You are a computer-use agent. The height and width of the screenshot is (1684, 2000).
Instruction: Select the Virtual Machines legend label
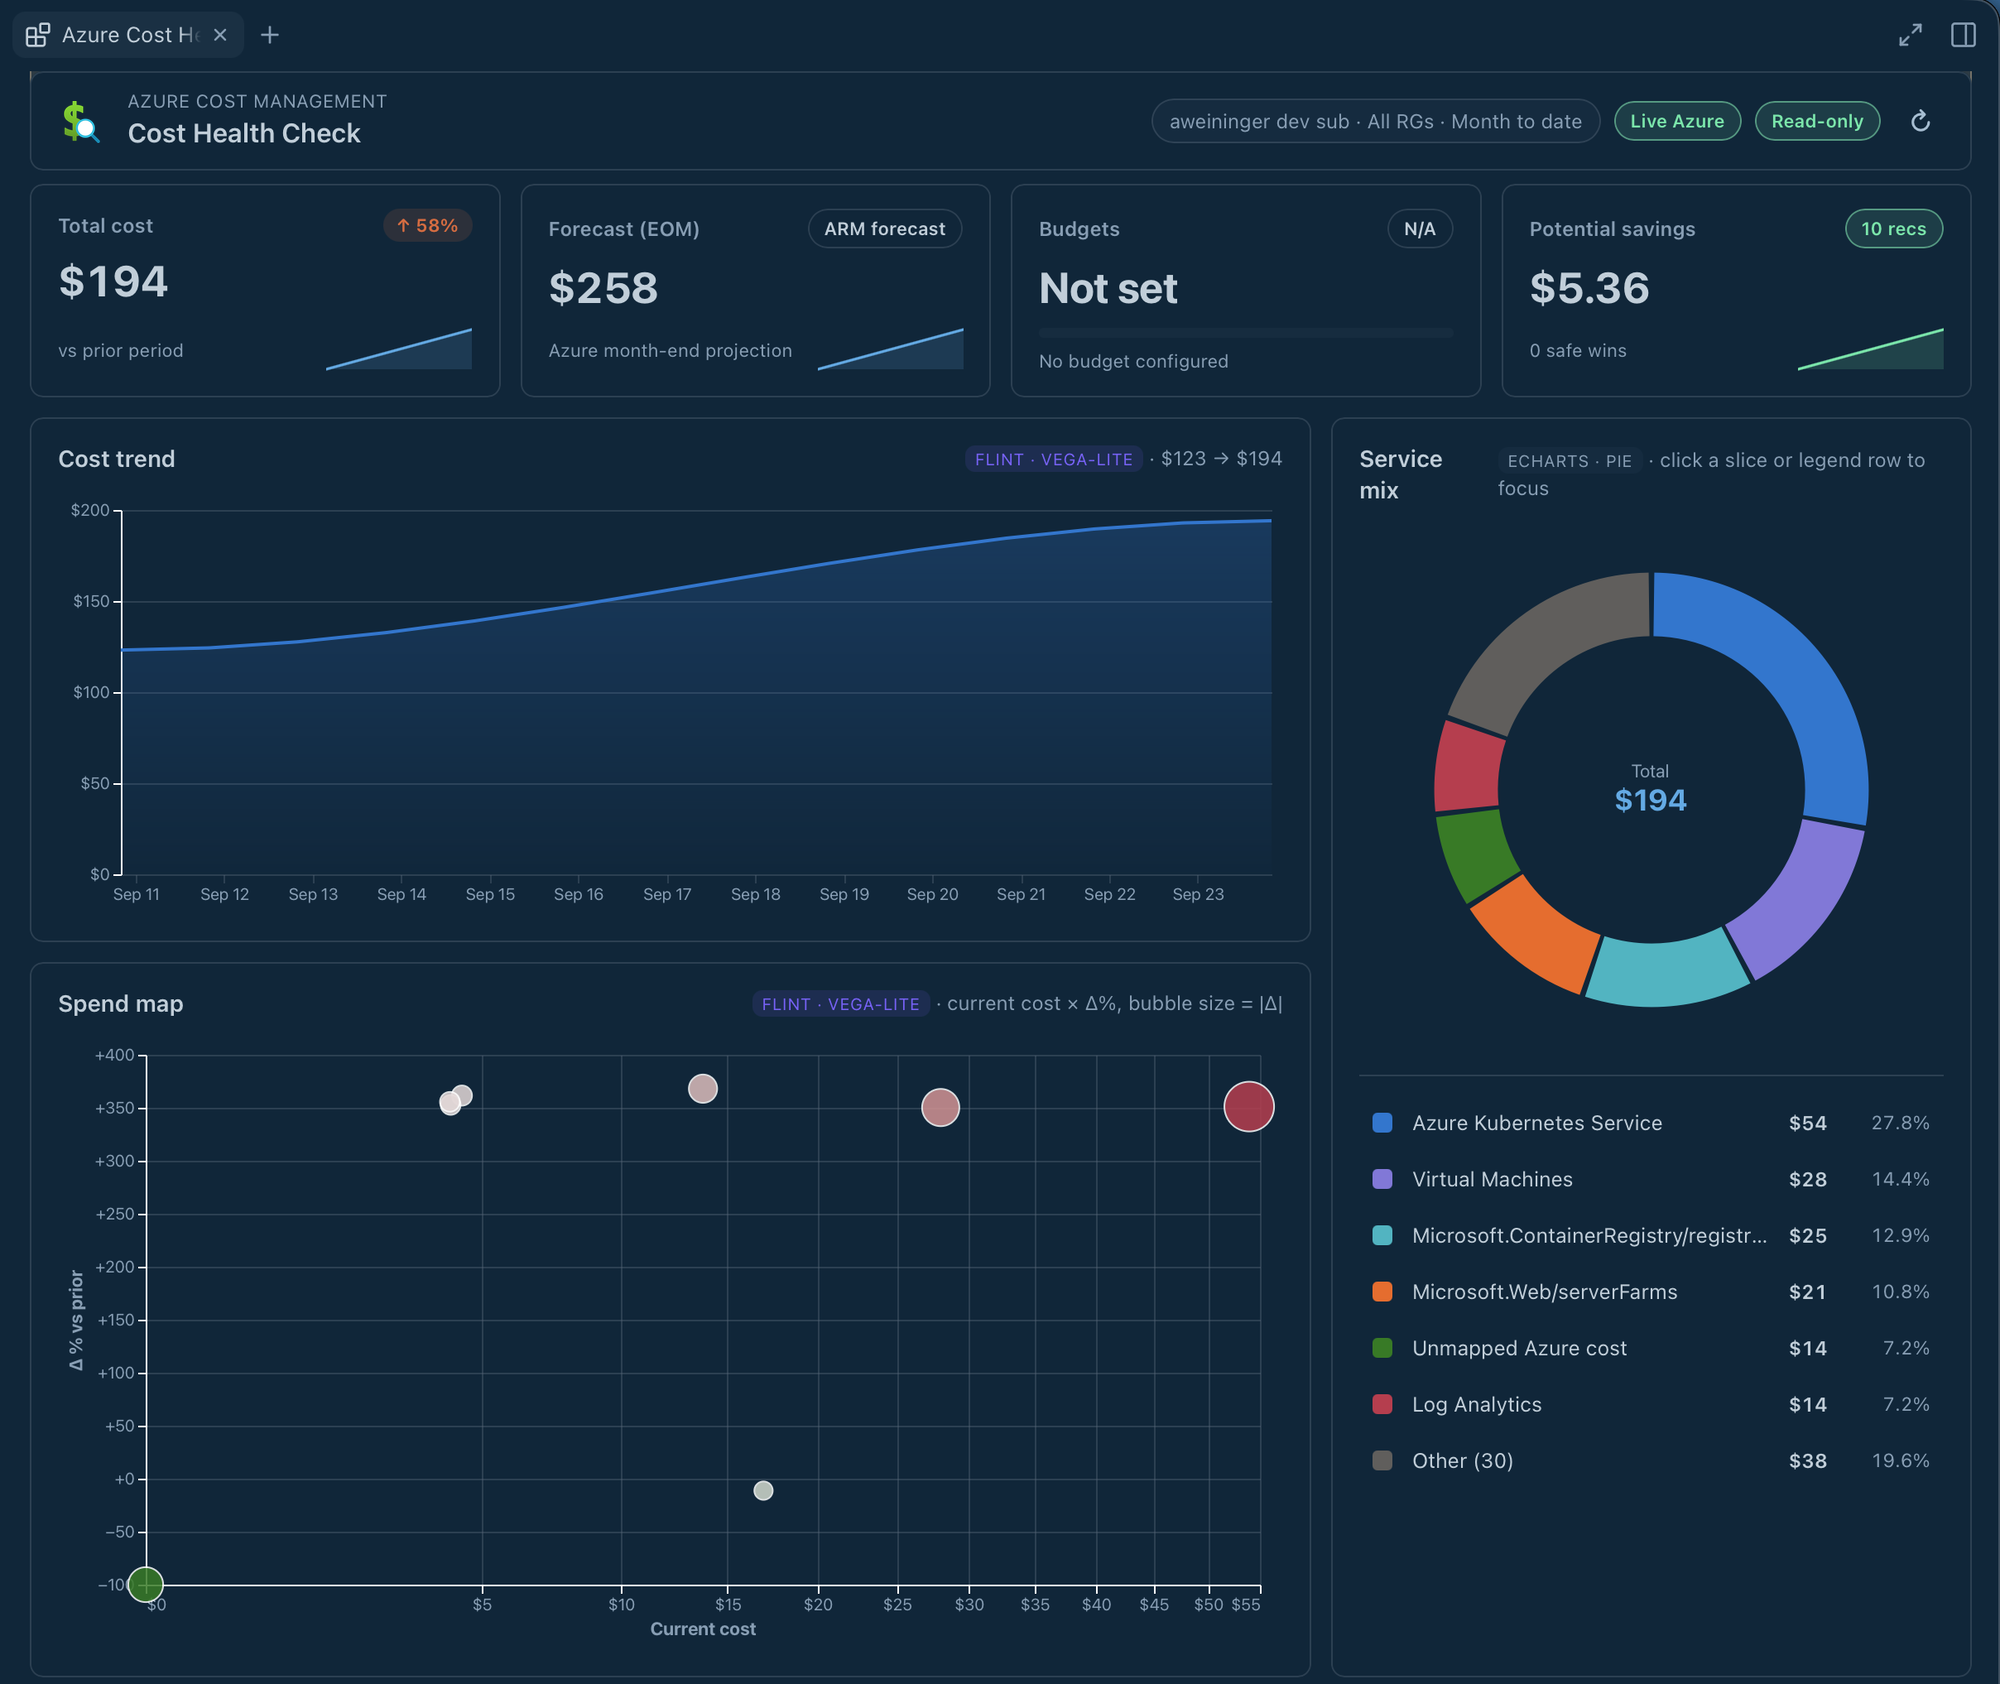(1492, 1179)
